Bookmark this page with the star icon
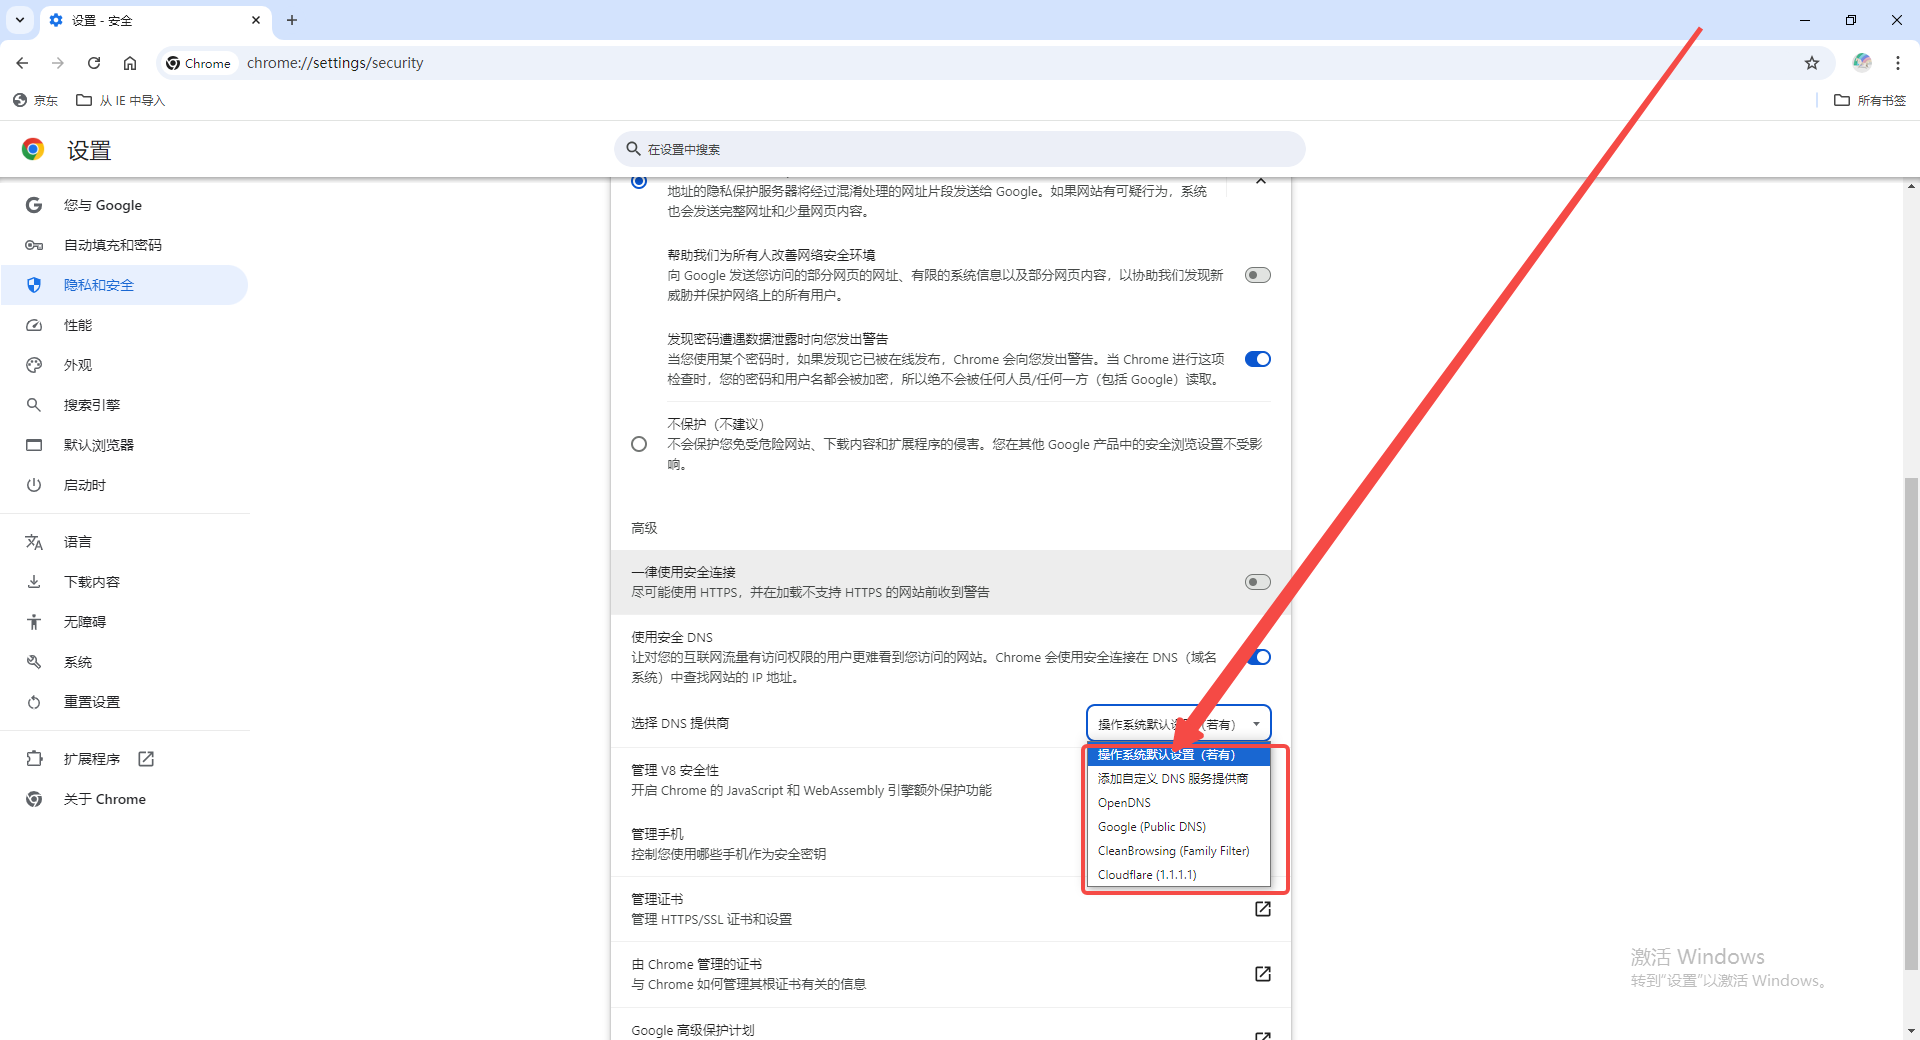 tap(1812, 63)
